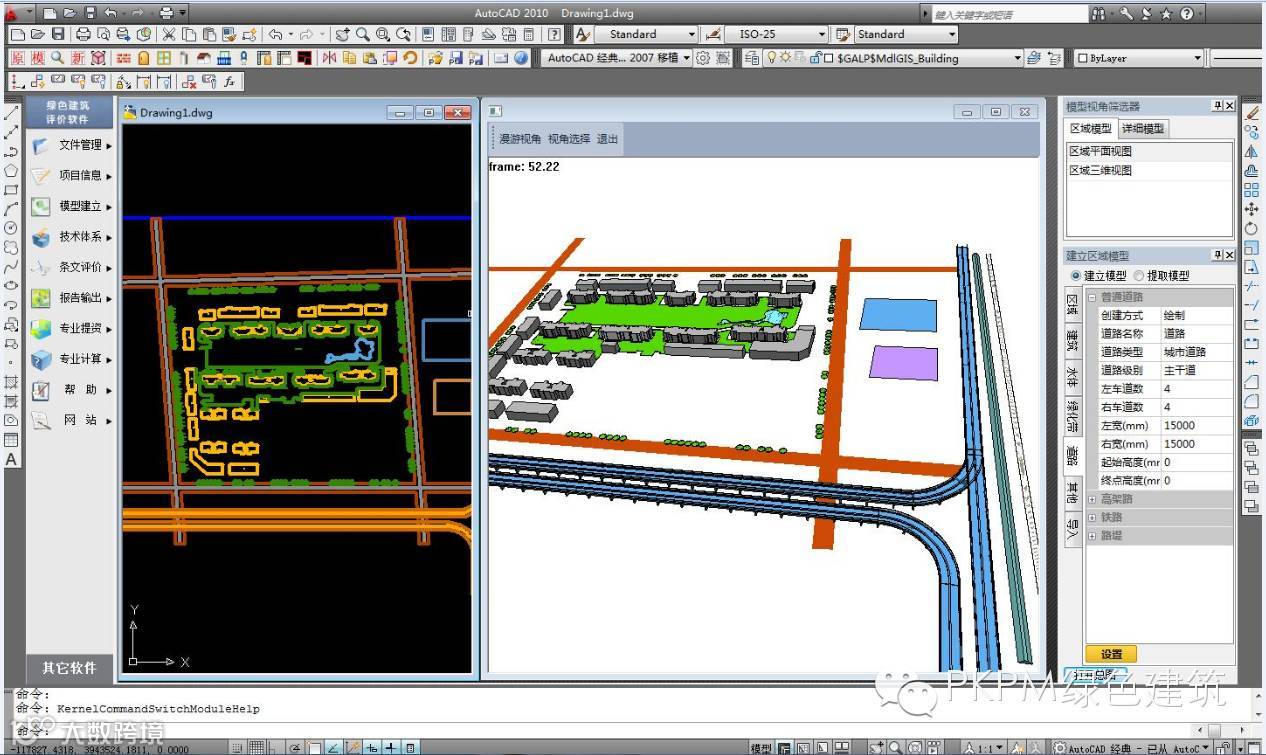Image resolution: width=1266 pixels, height=755 pixels.
Task: Click the red '模' toolbar icon
Action: point(38,58)
